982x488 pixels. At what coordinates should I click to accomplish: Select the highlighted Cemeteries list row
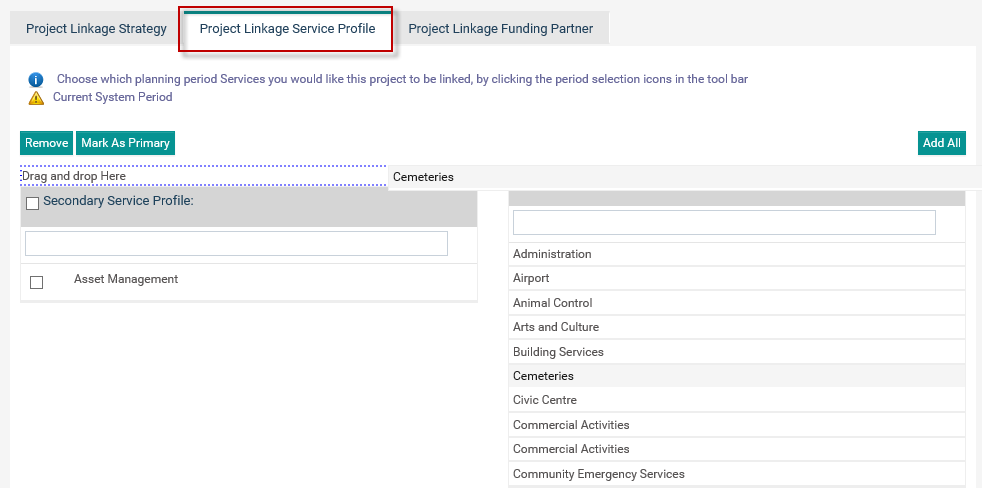click(x=736, y=376)
